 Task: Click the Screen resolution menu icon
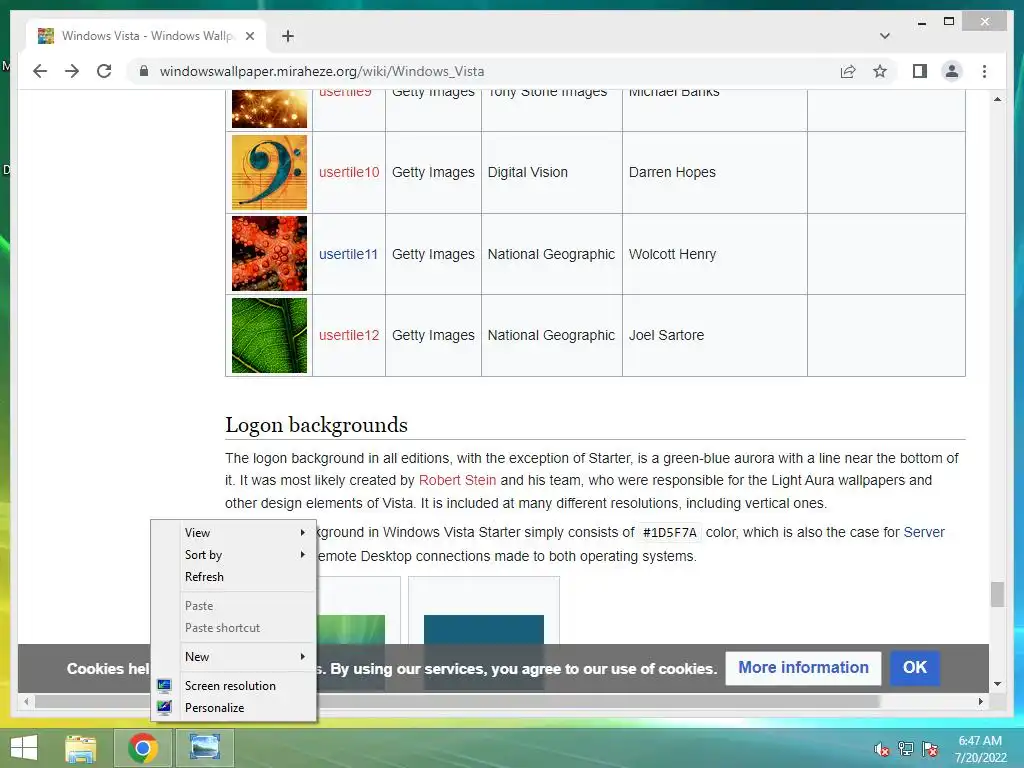click(x=164, y=686)
